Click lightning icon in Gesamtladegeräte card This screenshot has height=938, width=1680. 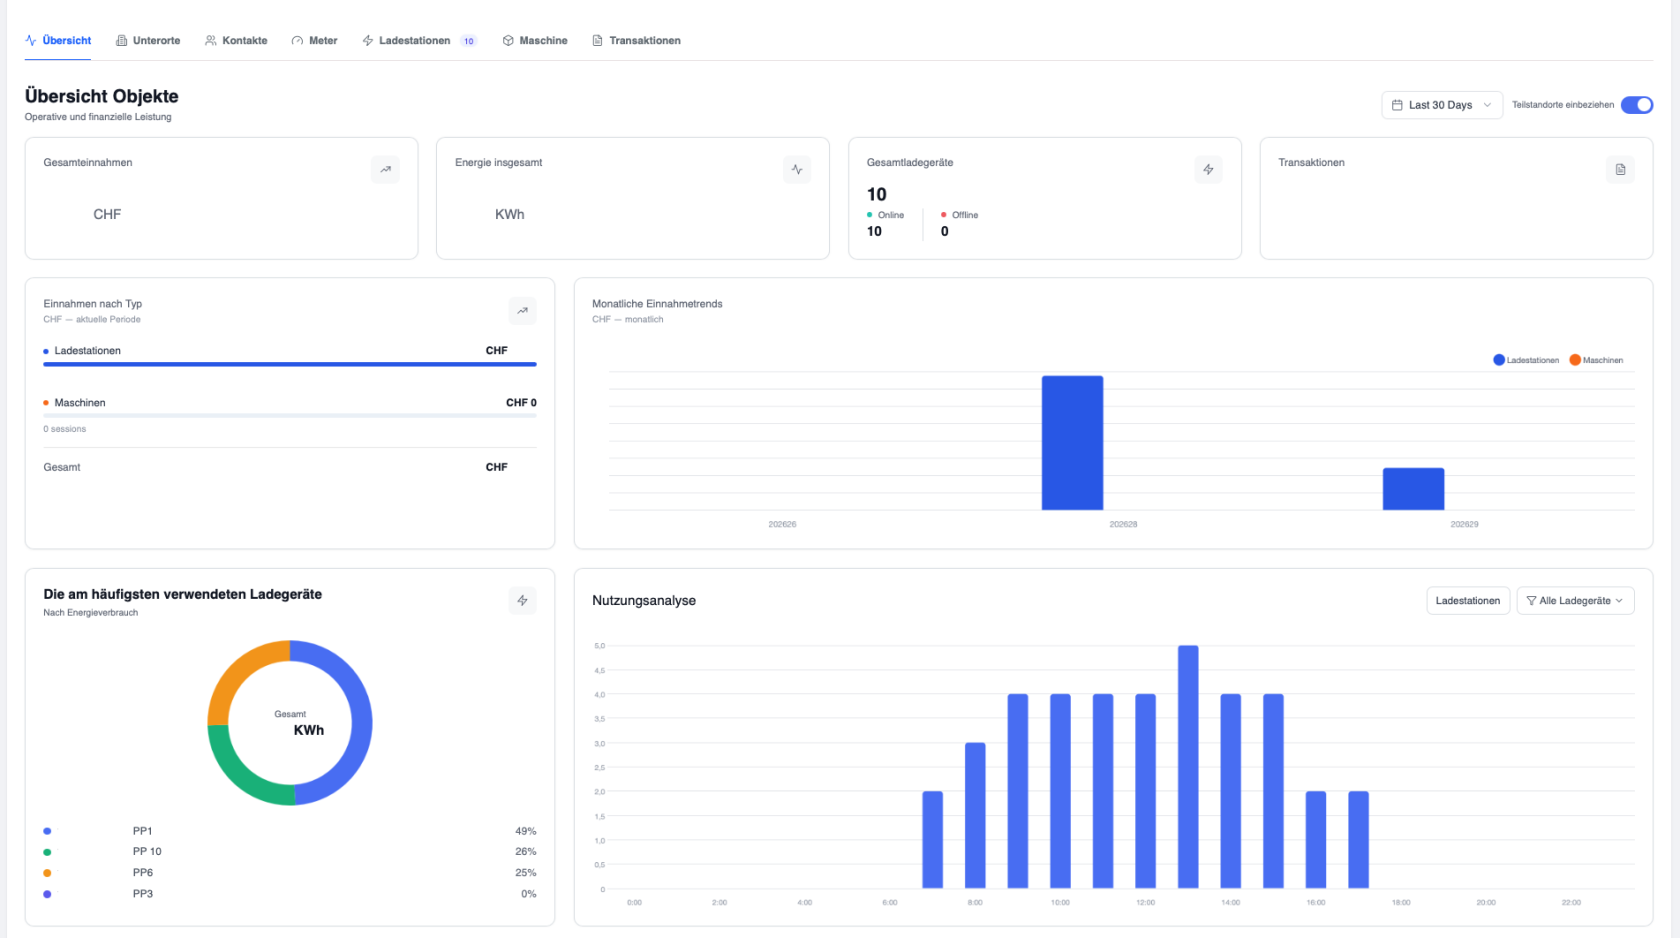[x=1208, y=169]
